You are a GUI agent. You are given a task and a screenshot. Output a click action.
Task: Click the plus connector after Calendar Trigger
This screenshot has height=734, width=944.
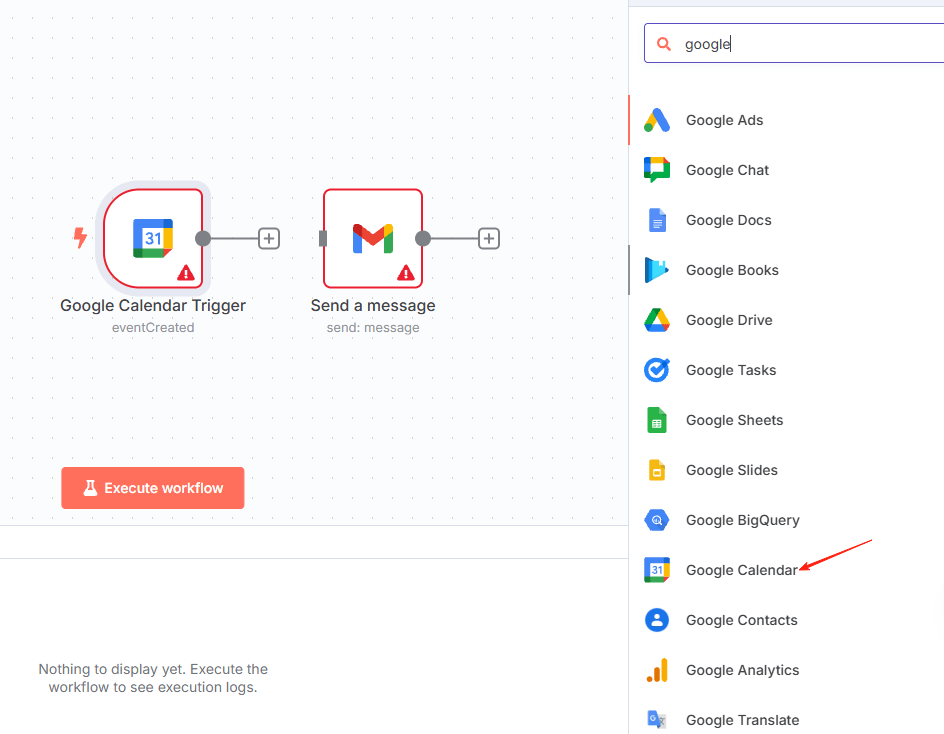[x=269, y=238]
